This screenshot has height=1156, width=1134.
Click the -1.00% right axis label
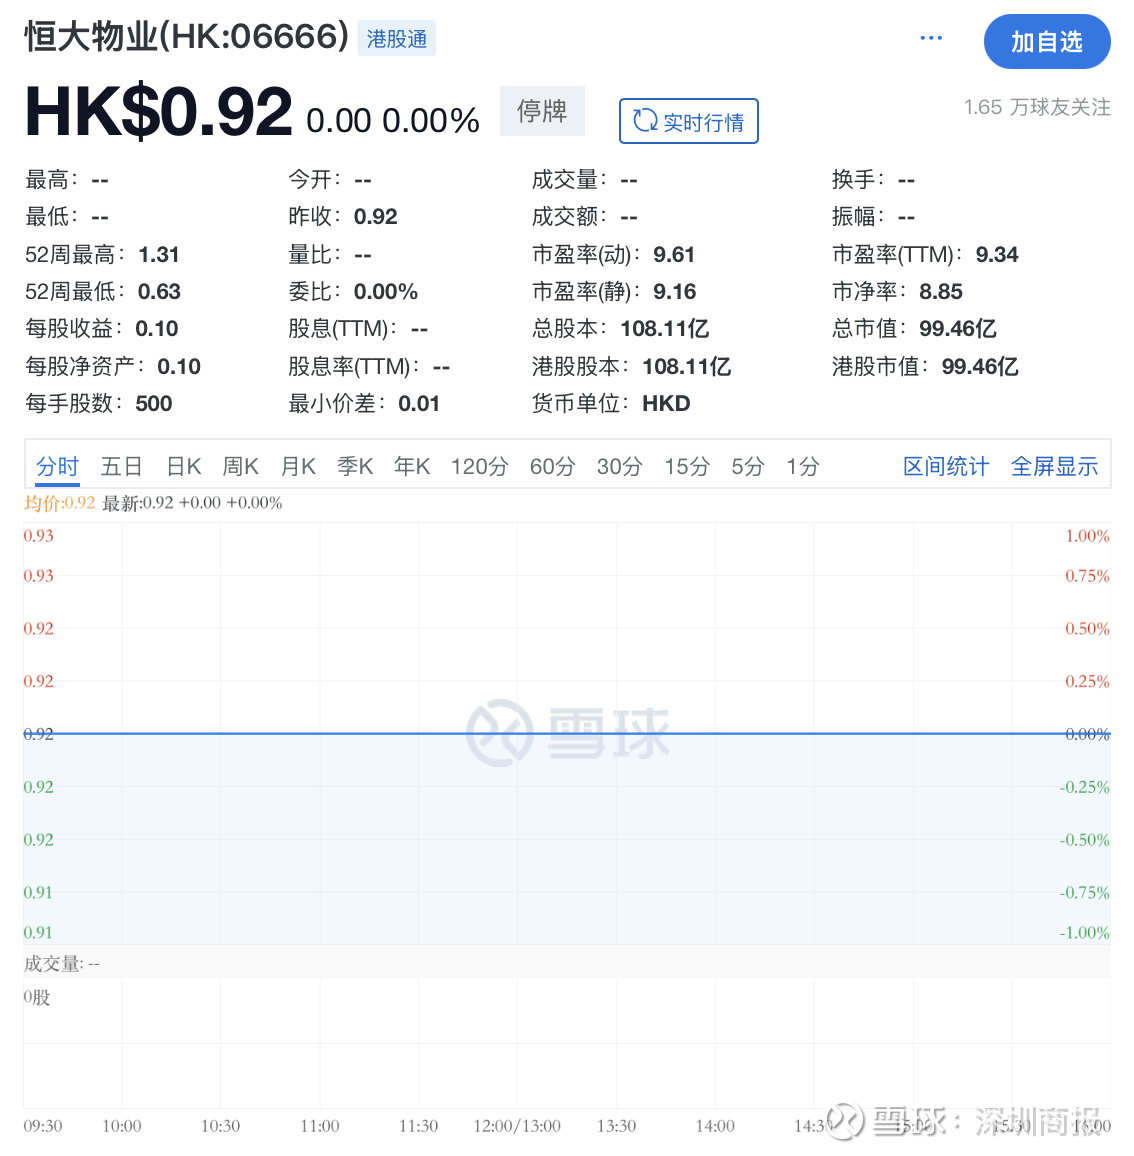pyautogui.click(x=1084, y=933)
